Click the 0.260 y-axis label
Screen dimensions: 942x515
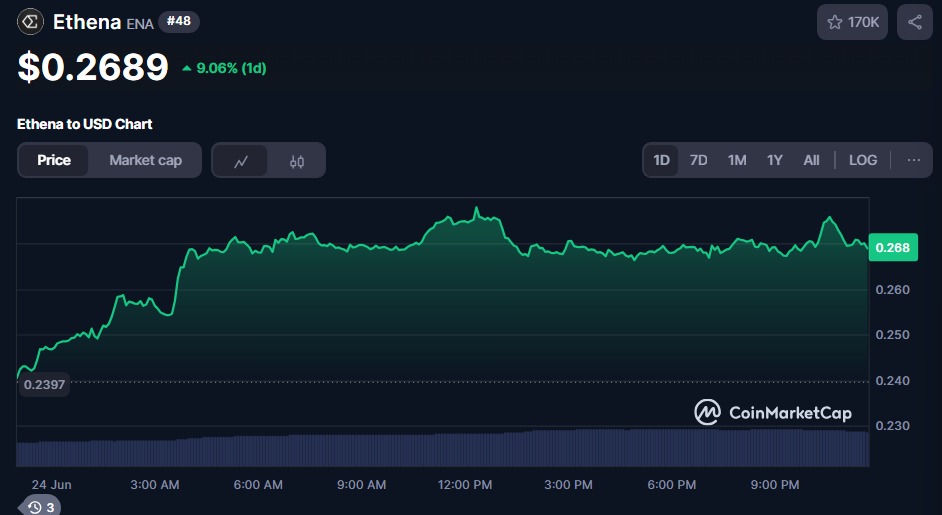[893, 290]
